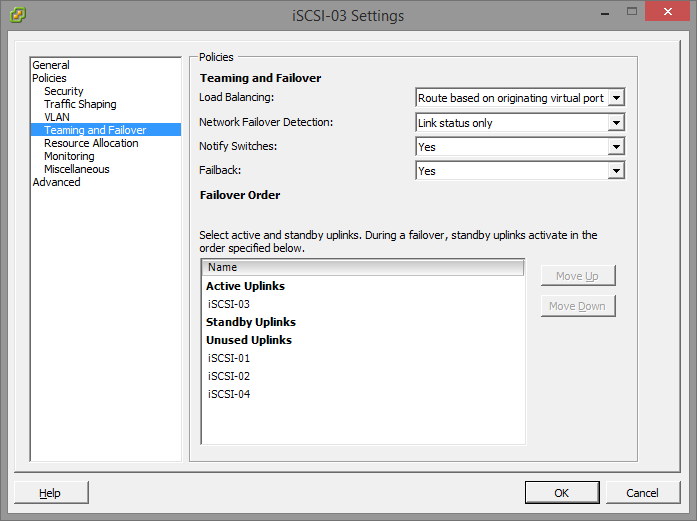Click the Name column header
This screenshot has height=521, width=697.
pos(363,267)
